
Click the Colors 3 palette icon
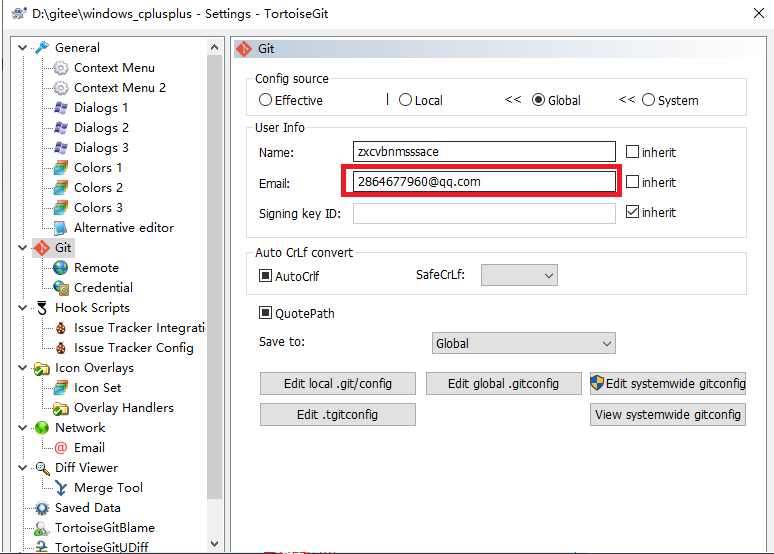pos(61,208)
